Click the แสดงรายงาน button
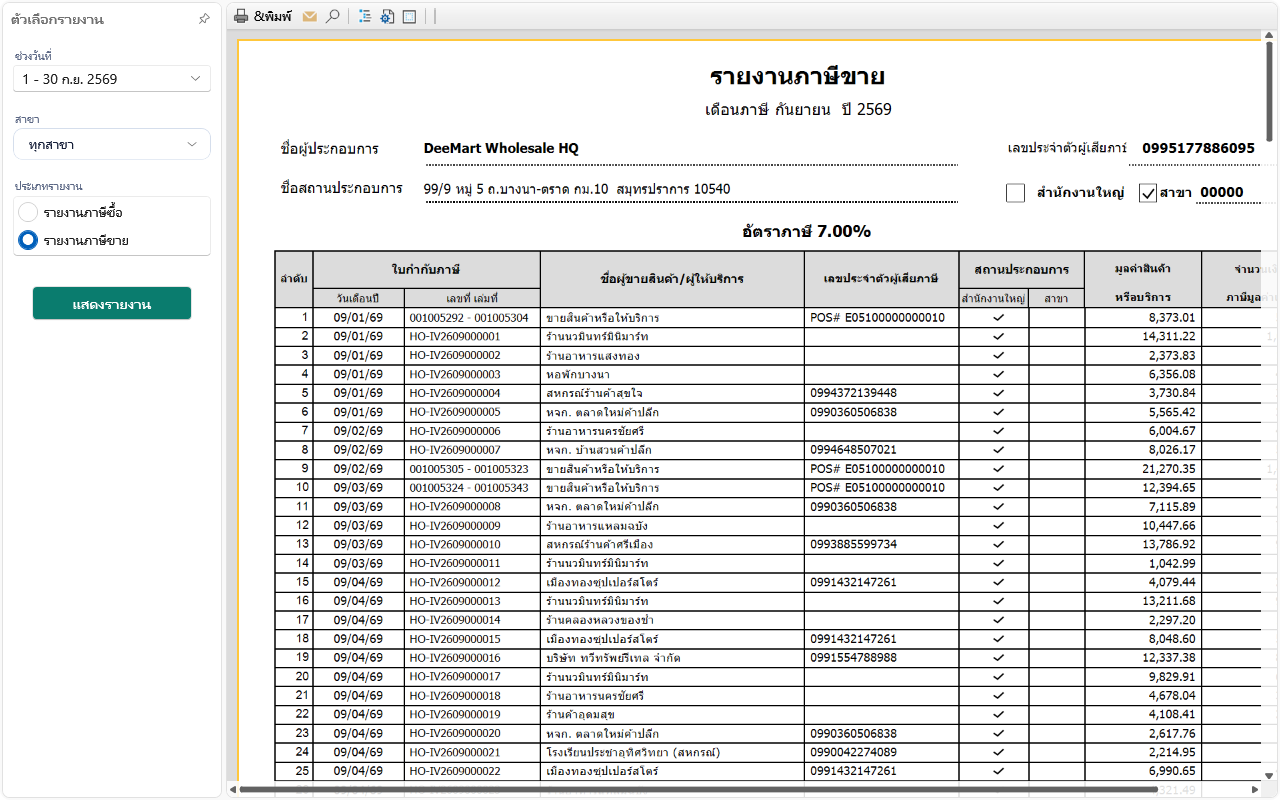 click(112, 303)
